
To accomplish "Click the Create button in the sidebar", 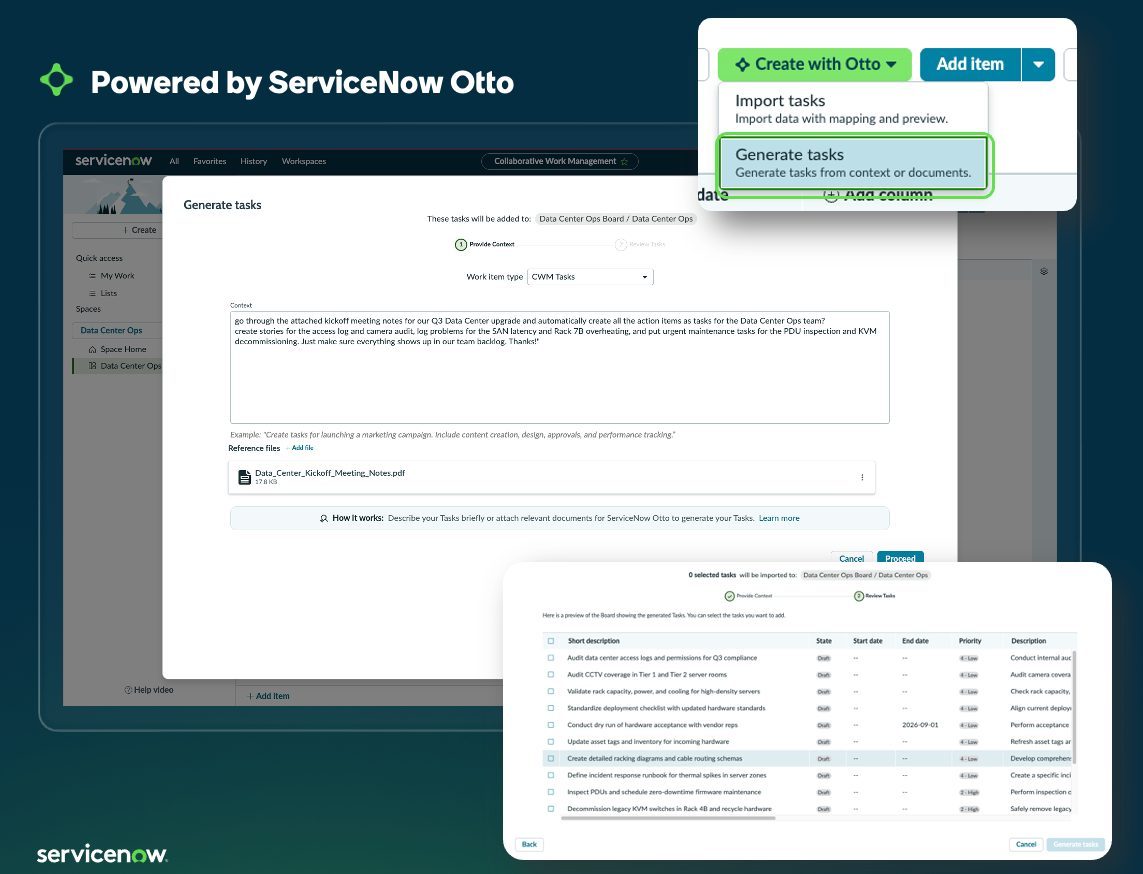I will (118, 230).
